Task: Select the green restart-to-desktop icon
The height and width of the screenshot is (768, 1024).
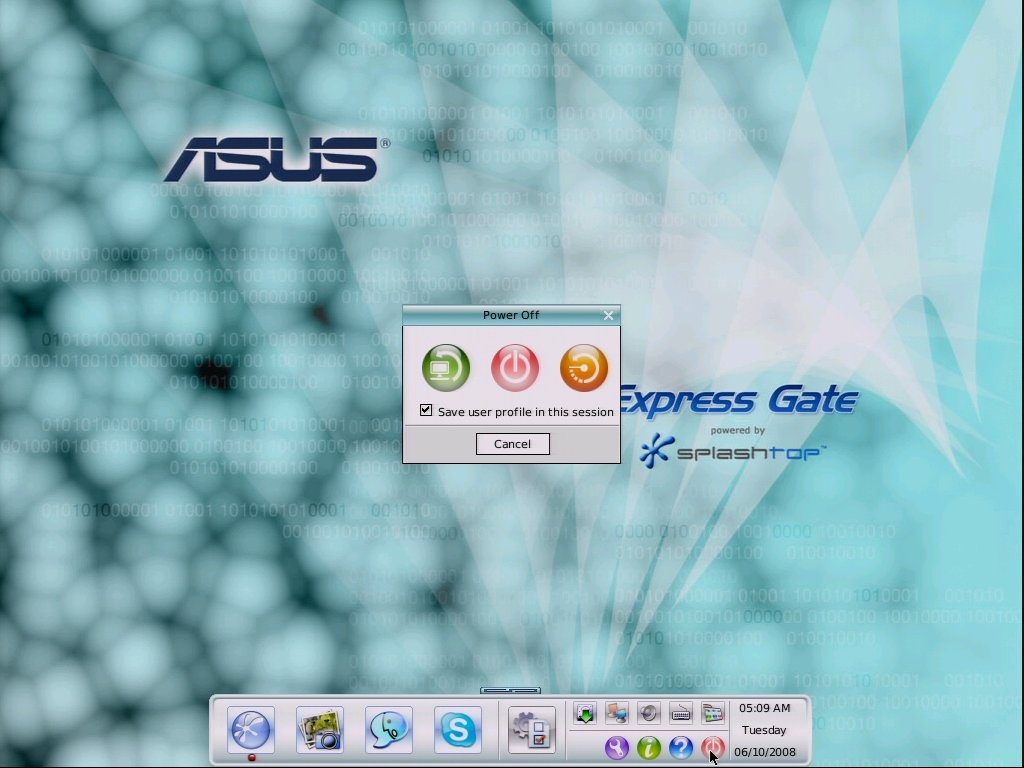Action: tap(445, 367)
